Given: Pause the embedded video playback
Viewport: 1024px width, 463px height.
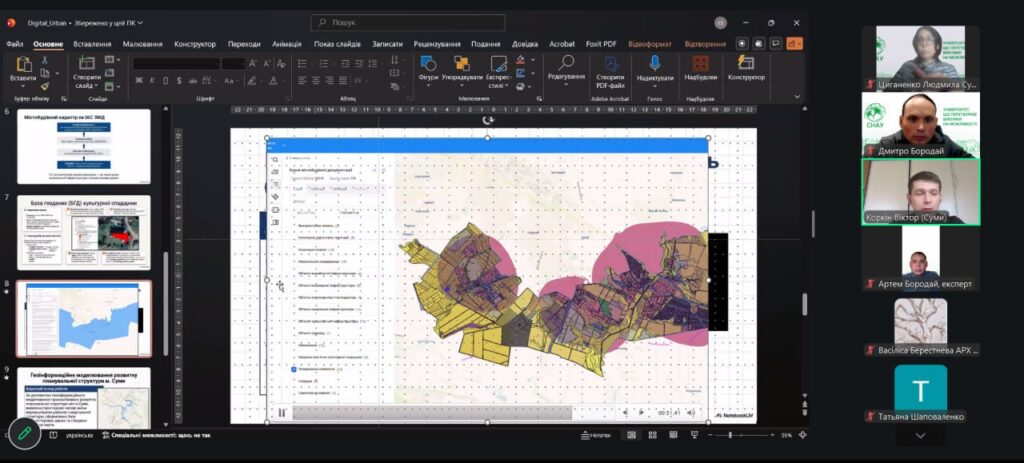Looking at the screenshot, I should [x=282, y=412].
